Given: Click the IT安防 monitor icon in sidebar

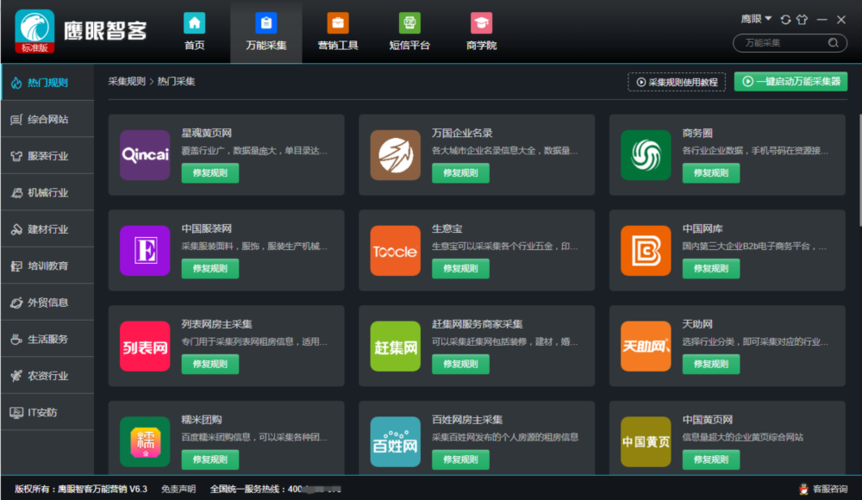Looking at the screenshot, I should click(16, 413).
